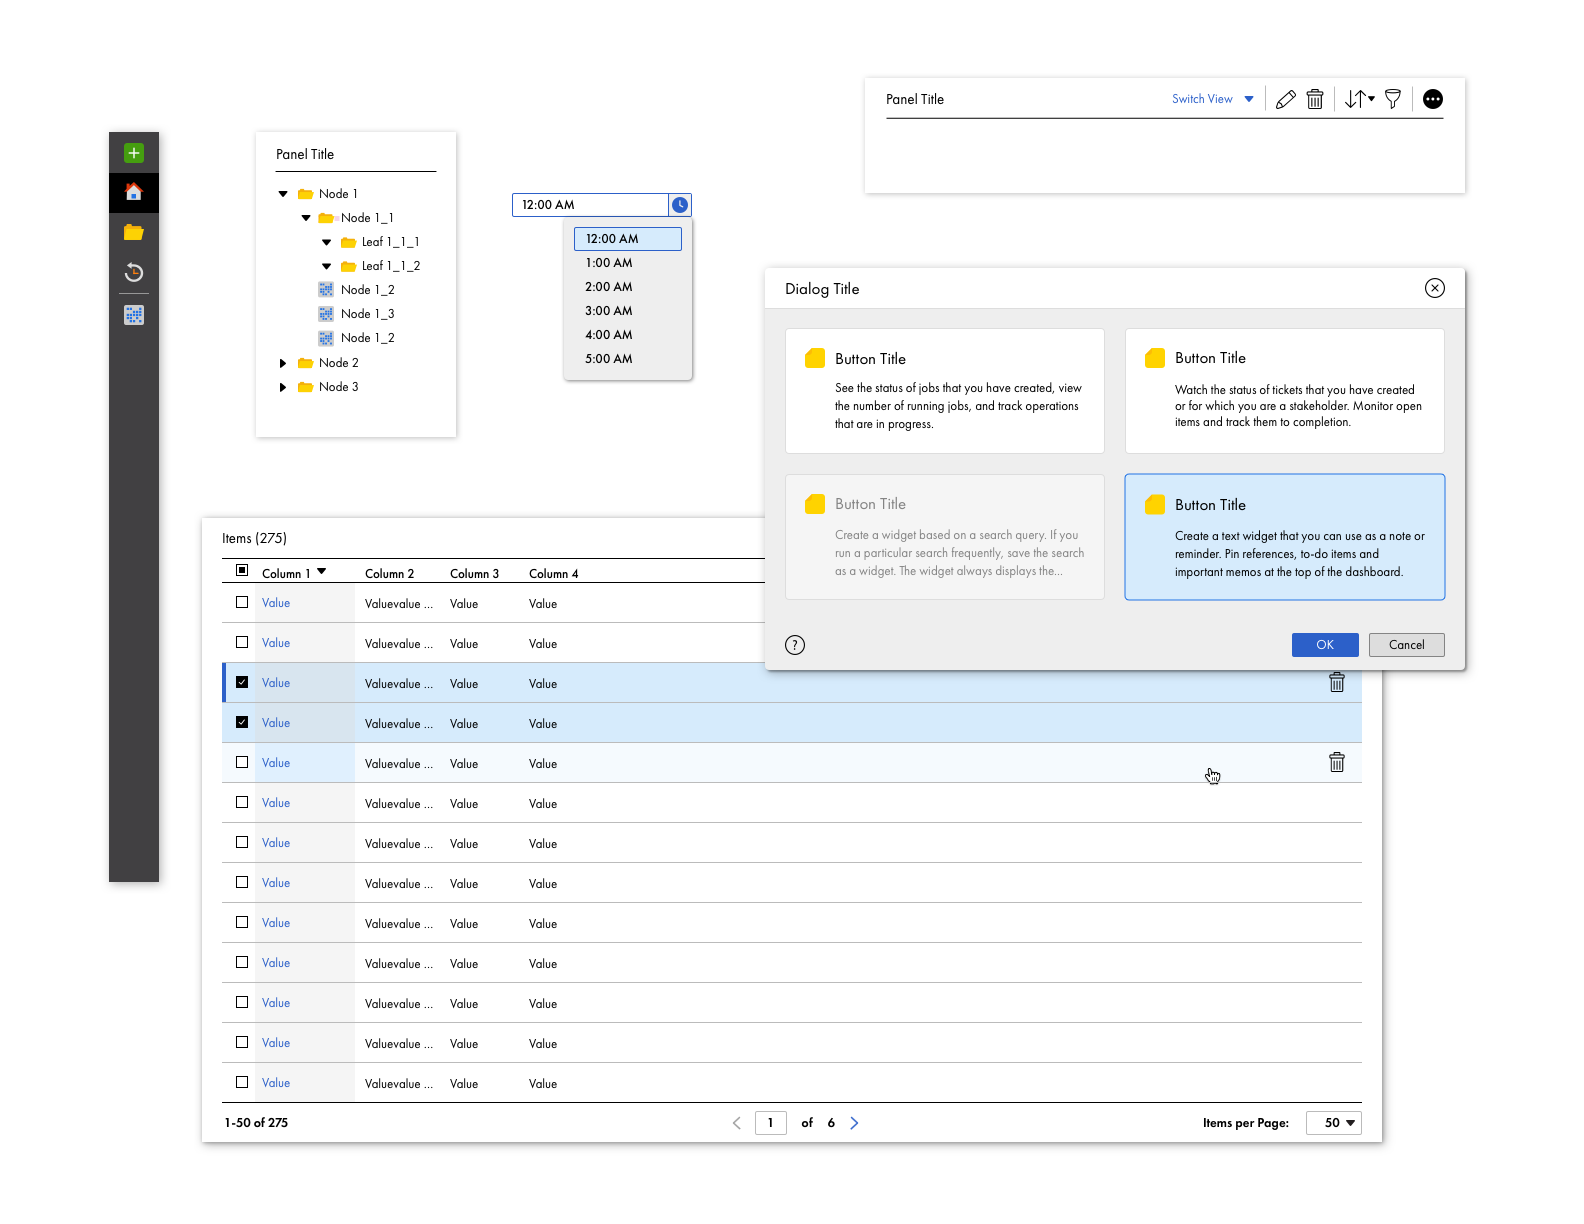This screenshot has height=1224, width=1584.
Task: Click the green plus add icon in sidebar
Action: click(133, 153)
